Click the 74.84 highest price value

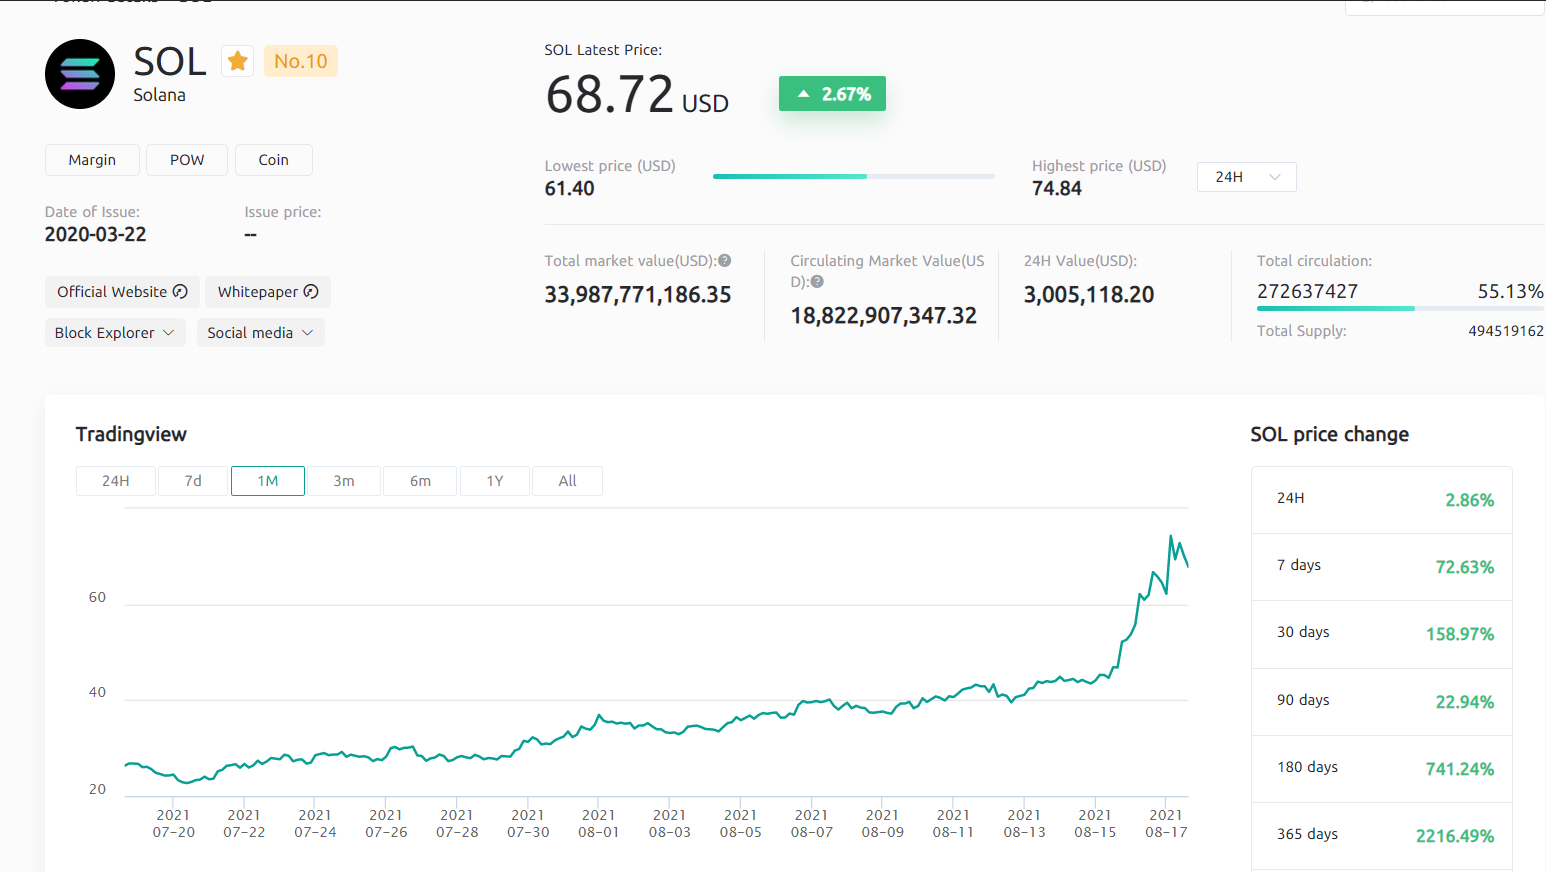1057,189
